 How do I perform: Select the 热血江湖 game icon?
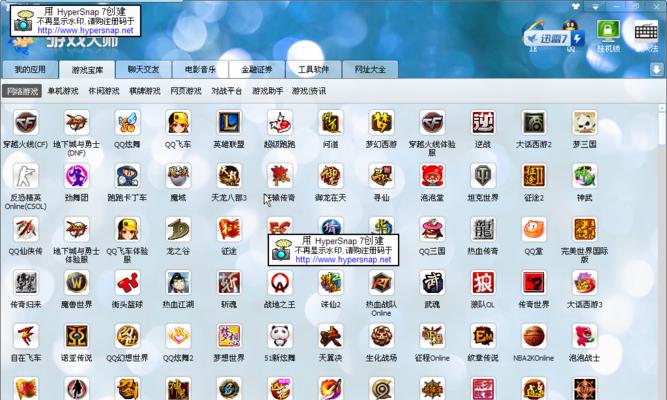[x=178, y=283]
